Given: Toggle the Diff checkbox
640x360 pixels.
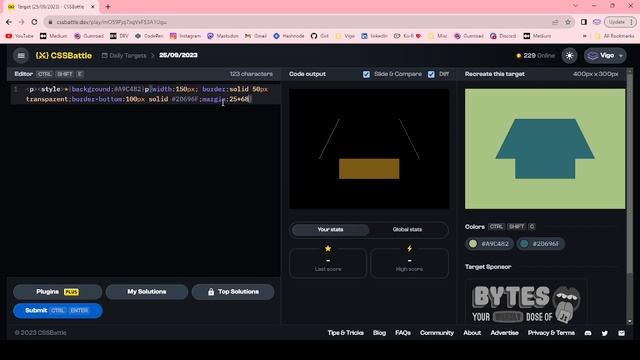Looking at the screenshot, I should (x=431, y=74).
